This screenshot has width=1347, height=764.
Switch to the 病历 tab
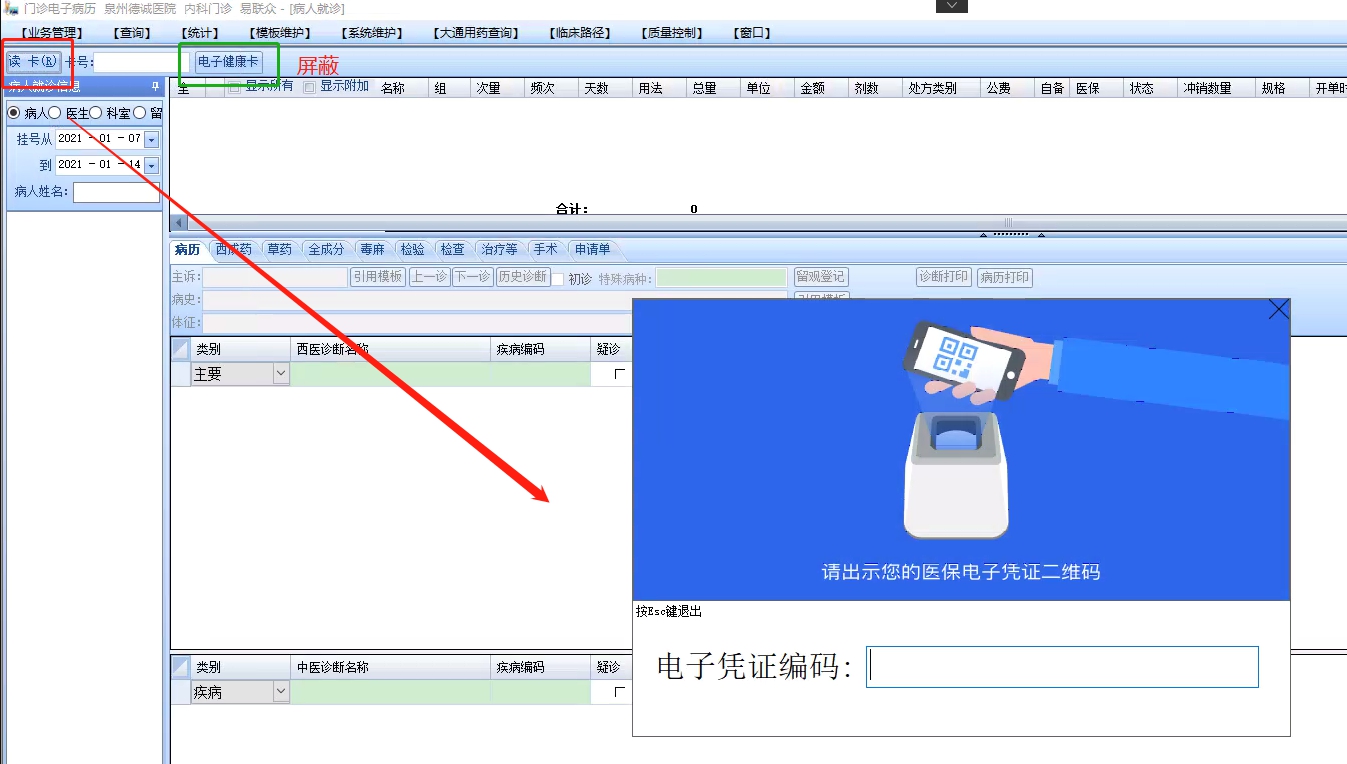tap(188, 249)
